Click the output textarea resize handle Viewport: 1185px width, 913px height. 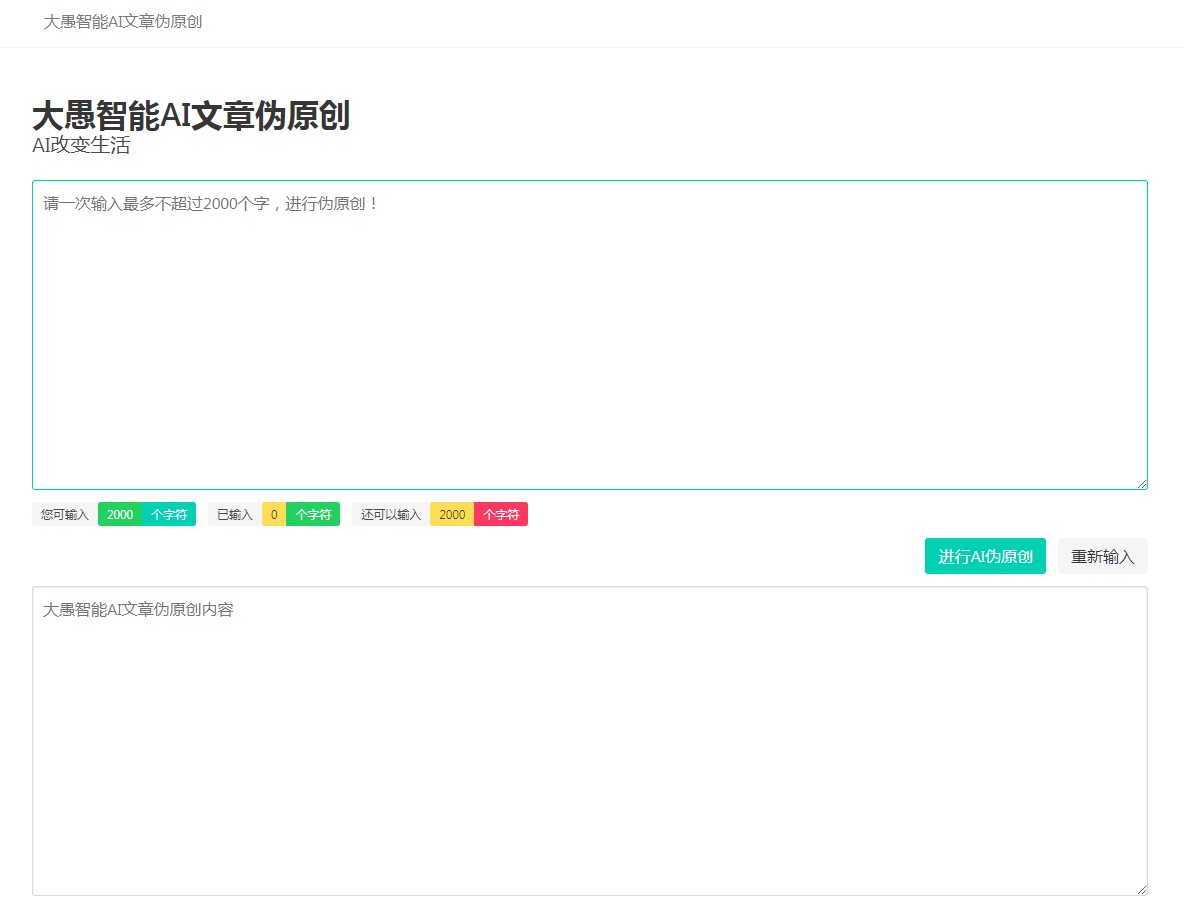coord(1143,891)
